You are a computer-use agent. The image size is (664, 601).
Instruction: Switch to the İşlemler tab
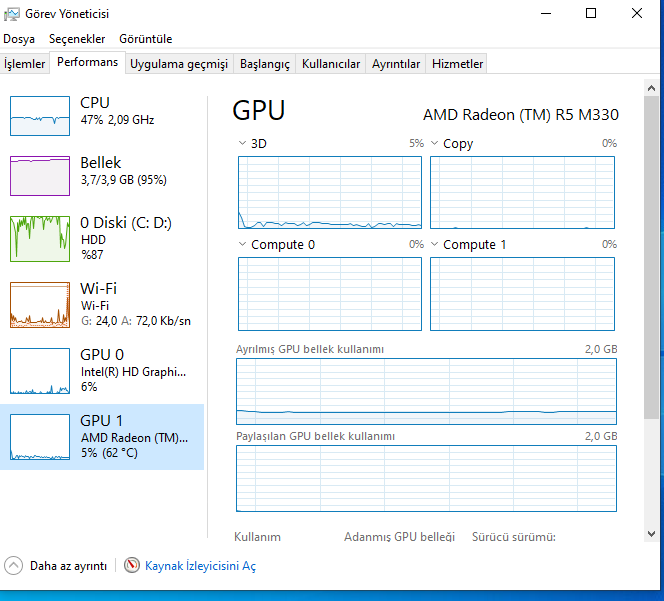point(25,64)
